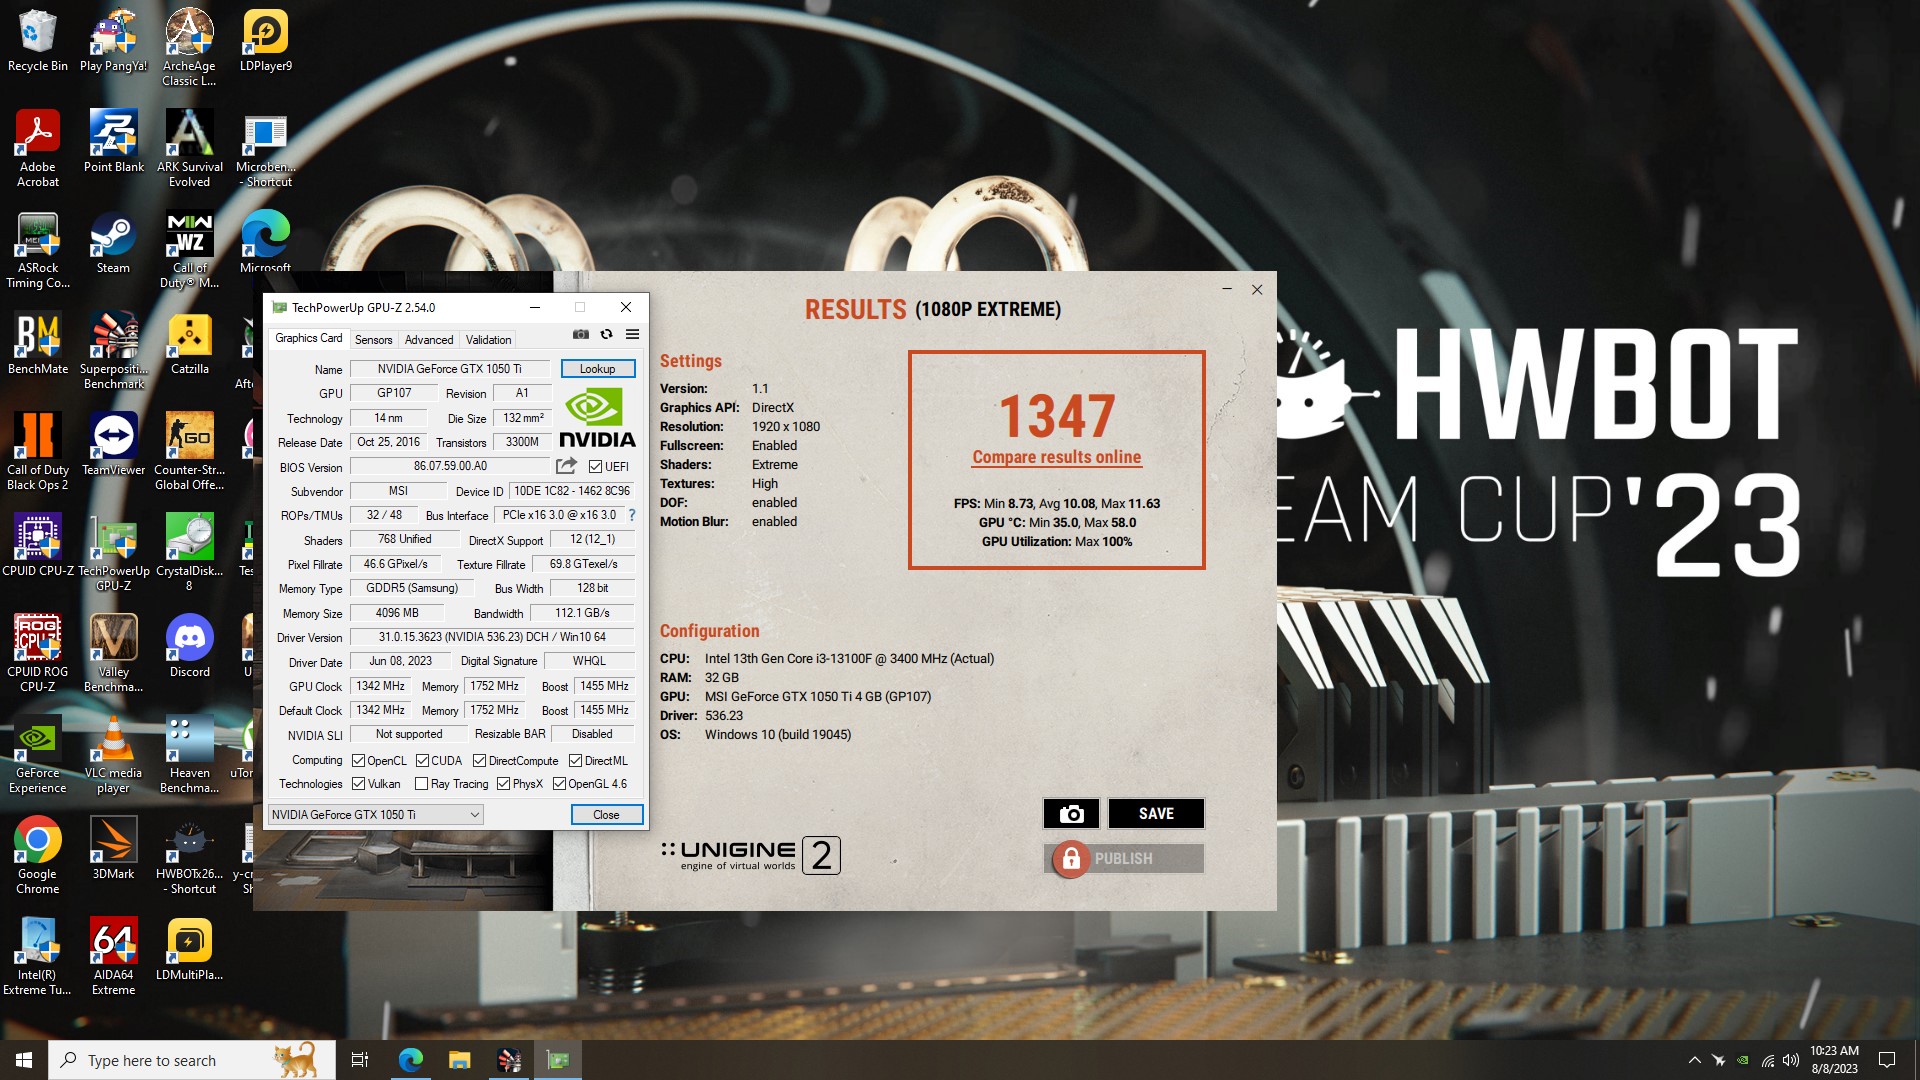Click the BIOS export share icon

click(566, 466)
